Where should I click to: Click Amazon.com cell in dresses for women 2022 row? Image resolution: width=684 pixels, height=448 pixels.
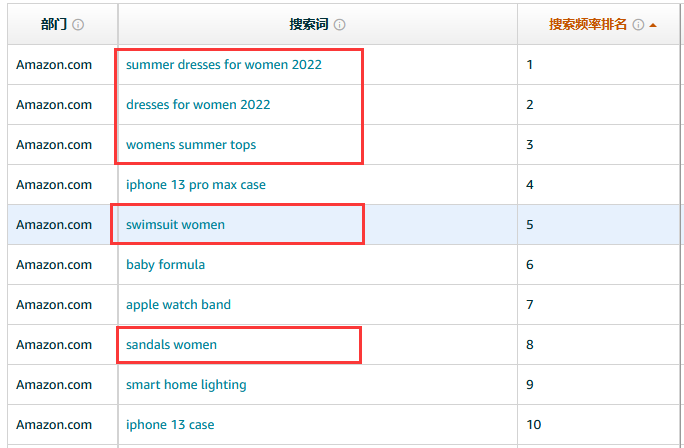point(62,105)
